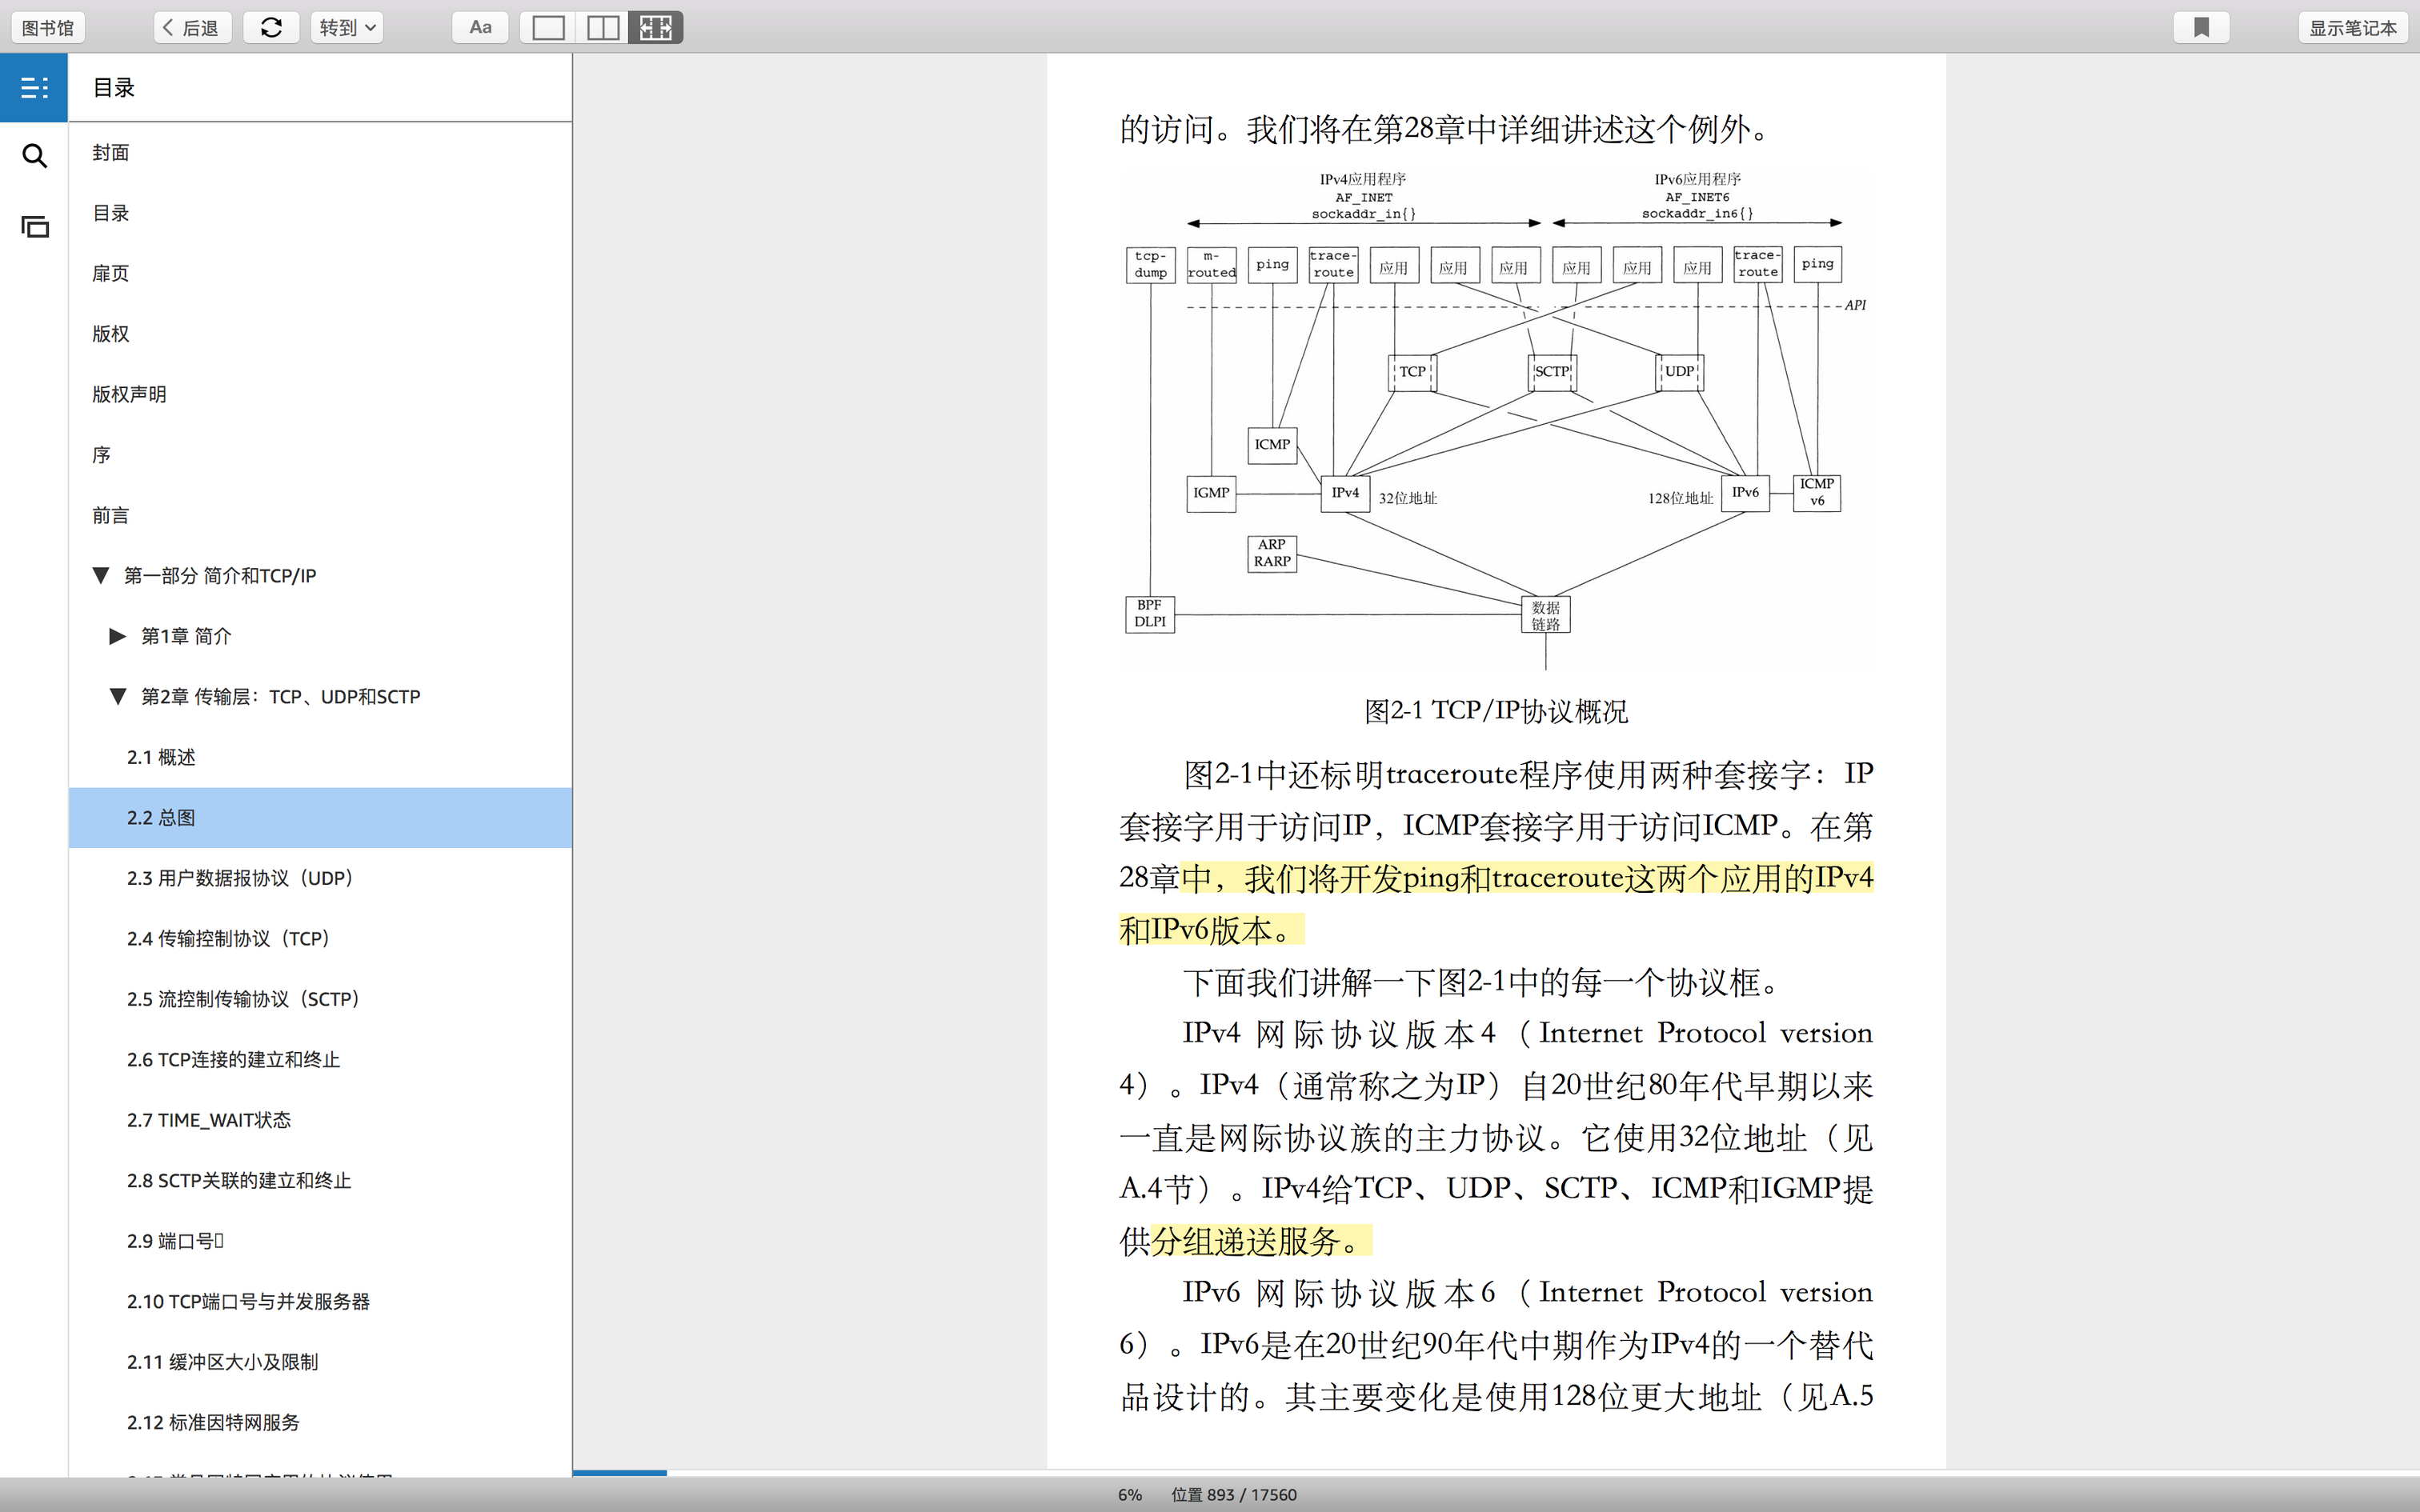
Task: Open section 2.7 TIME_WAIT状态
Action: [x=208, y=1120]
